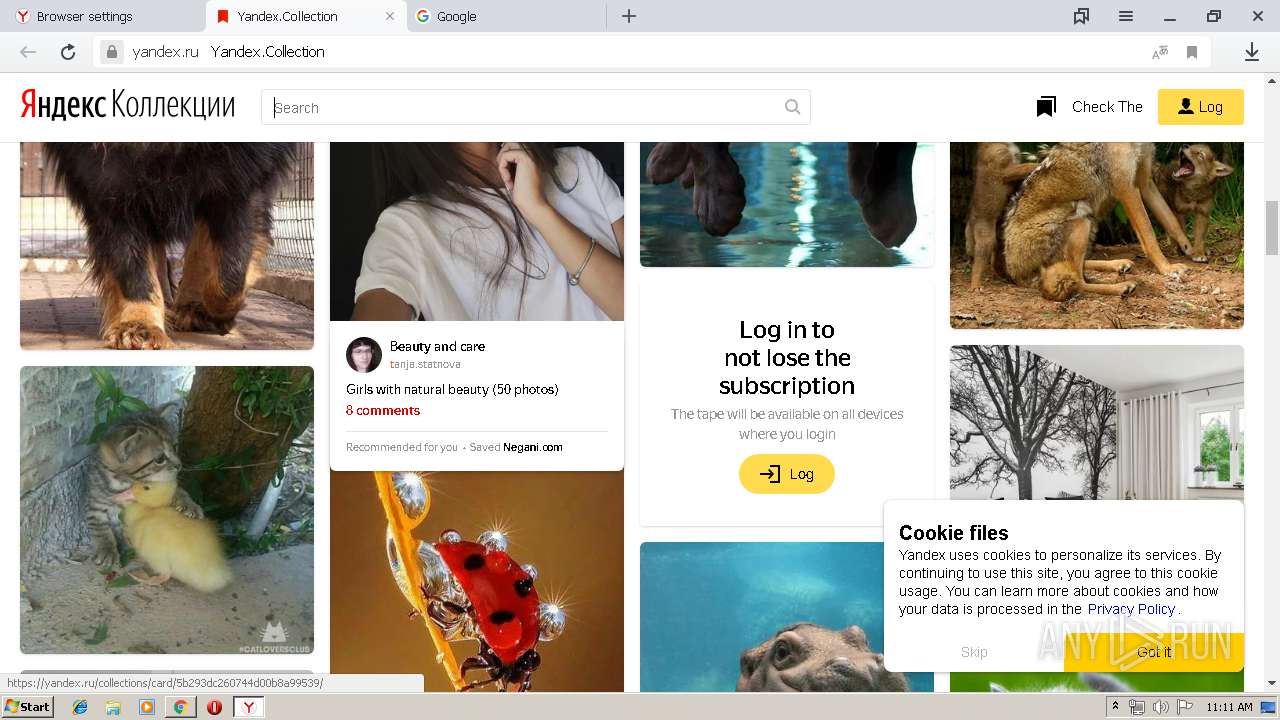Click the Log button in subscription card
Image resolution: width=1280 pixels, height=720 pixels.
click(x=787, y=474)
